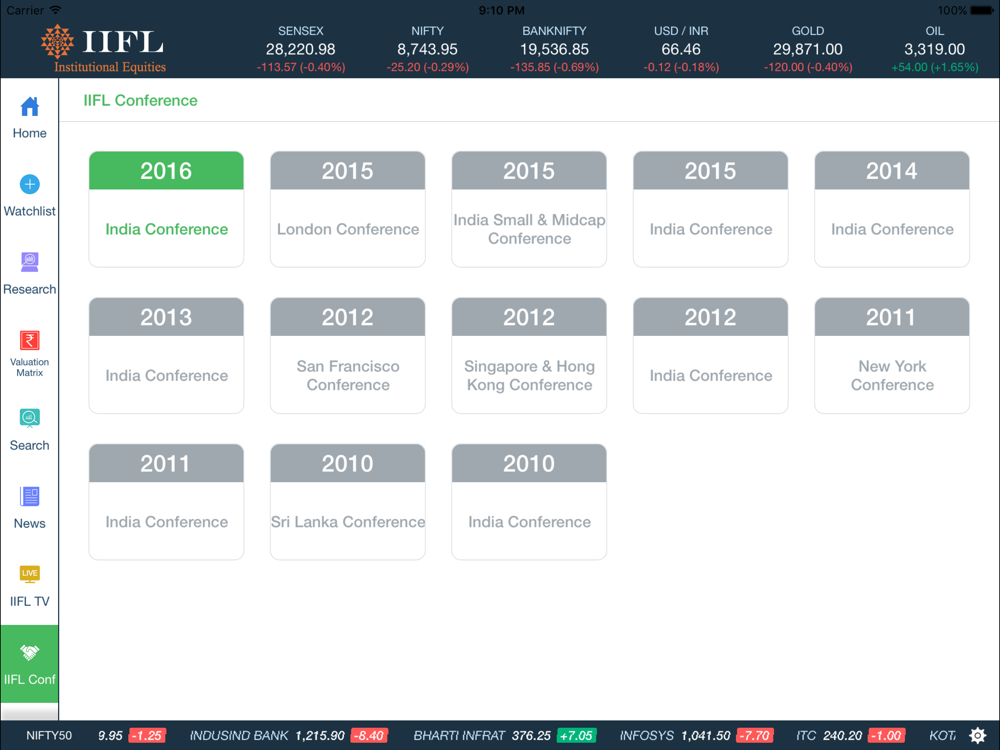Open the Search sidebar icon
Screen dimensions: 1000x750
point(29,418)
